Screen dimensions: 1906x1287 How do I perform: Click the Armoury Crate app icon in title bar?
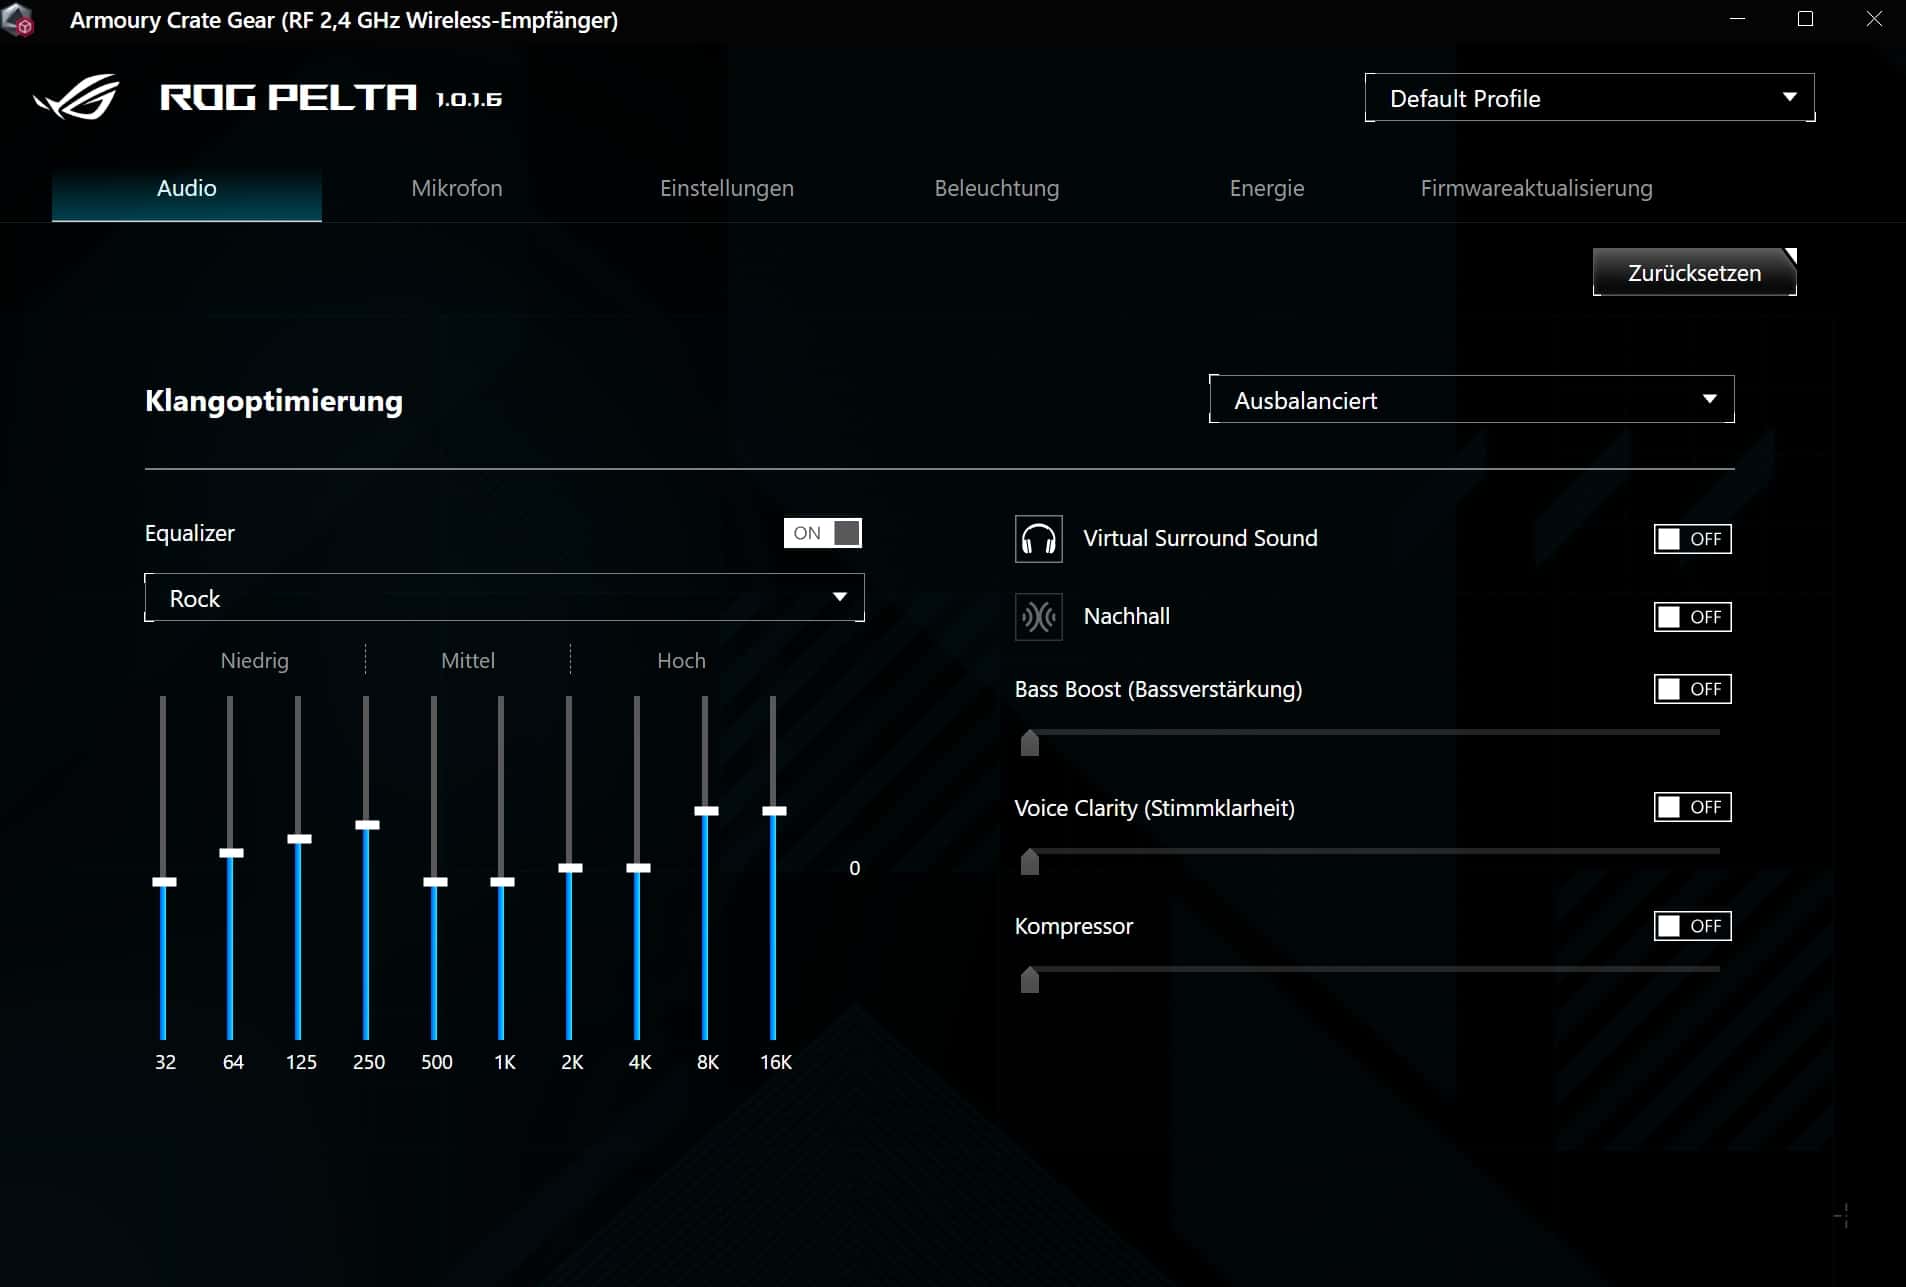pyautogui.click(x=19, y=20)
